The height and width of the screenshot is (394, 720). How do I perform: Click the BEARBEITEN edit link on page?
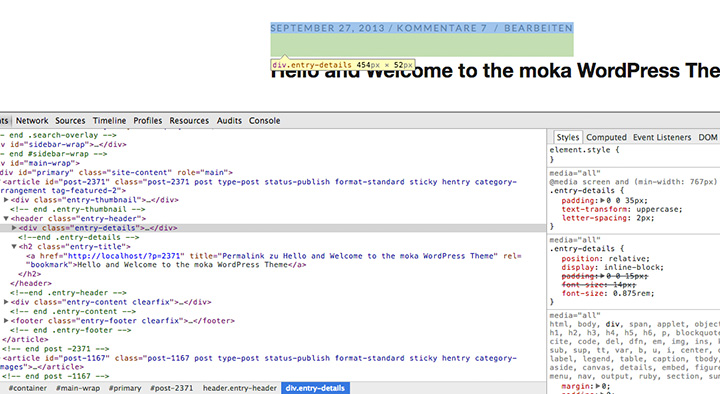(x=538, y=28)
